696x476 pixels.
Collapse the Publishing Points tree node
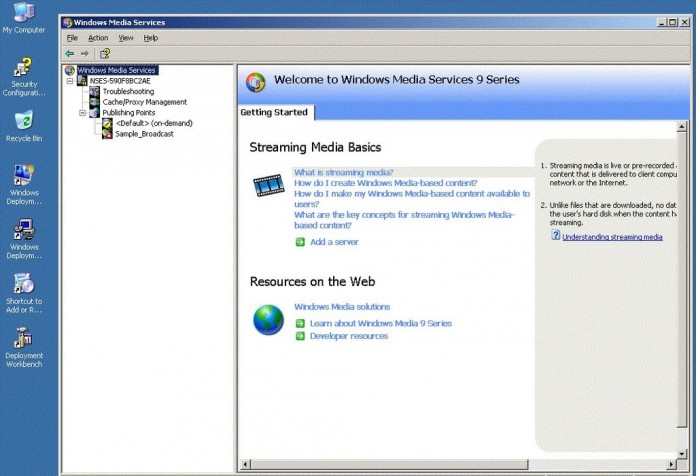coord(82,113)
